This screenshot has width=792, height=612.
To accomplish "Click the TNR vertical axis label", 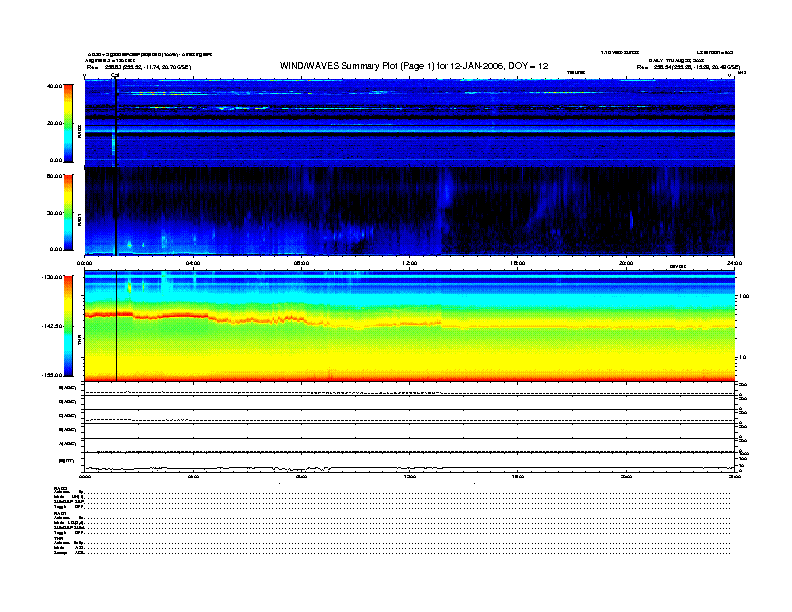I will coord(79,342).
